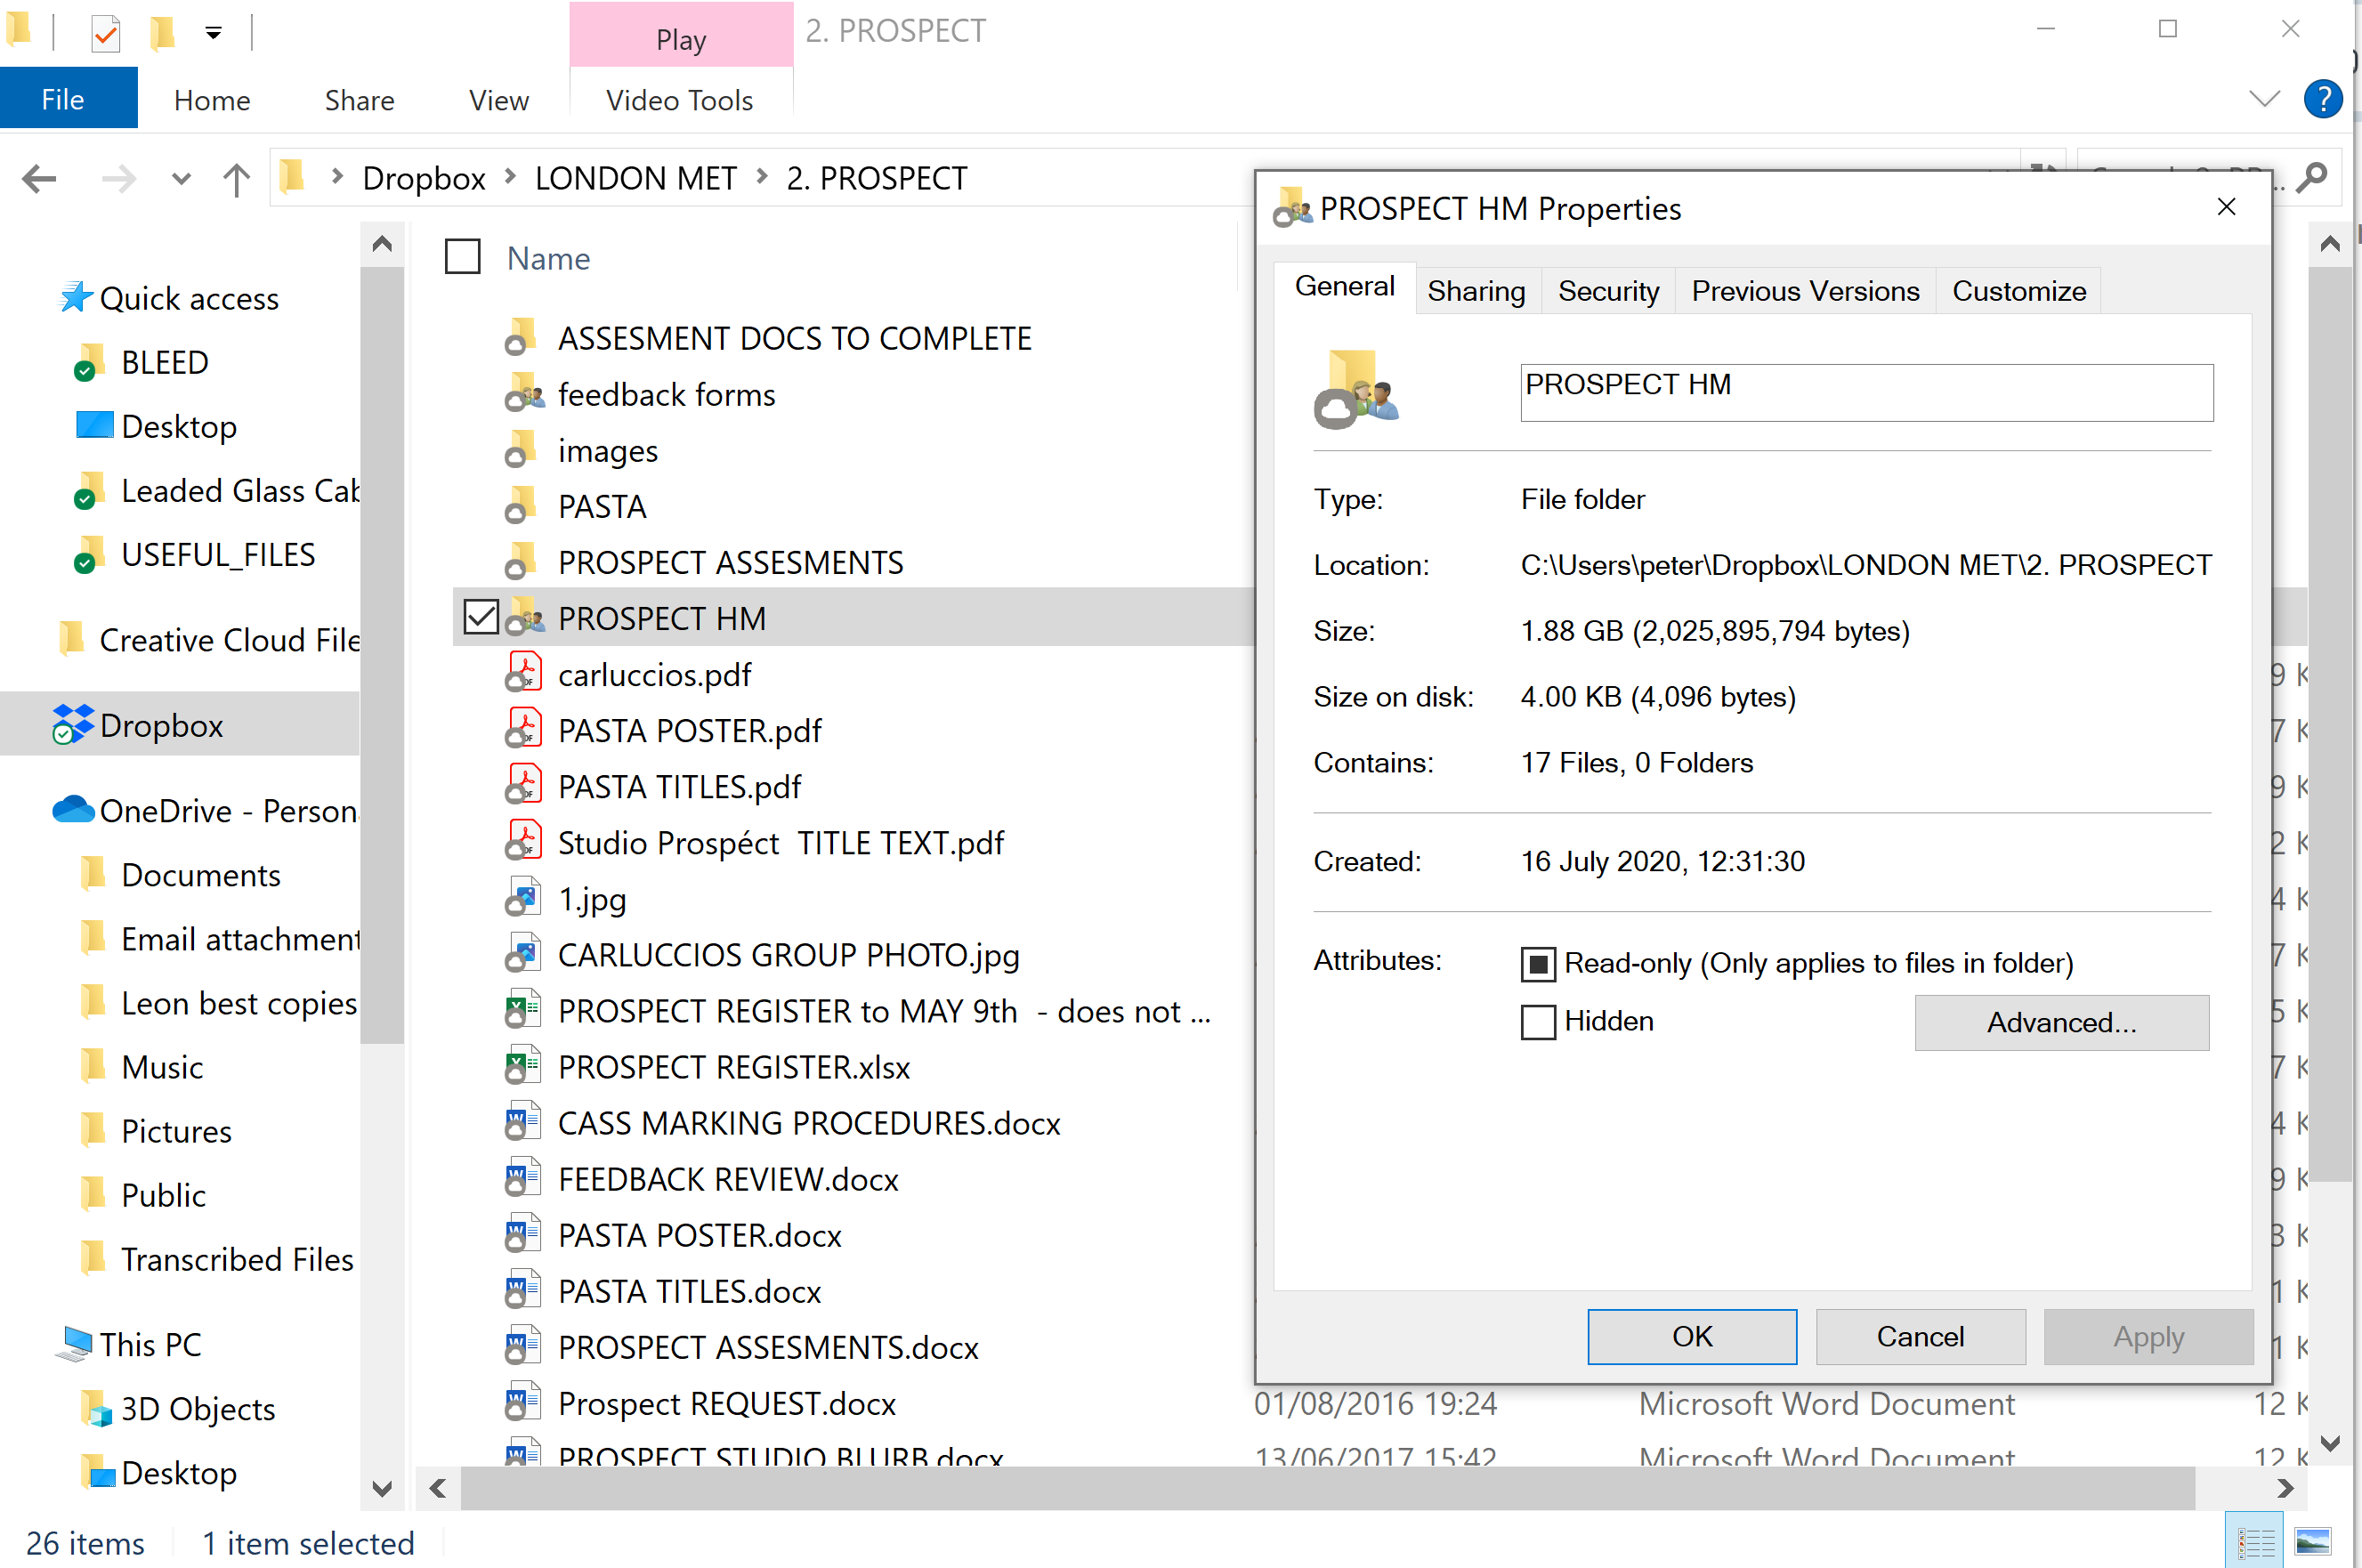Screen dimensions: 2362x1568
Task: Select the PROSPECT REGISTER.xlsx Excel icon
Action: click(x=522, y=1066)
